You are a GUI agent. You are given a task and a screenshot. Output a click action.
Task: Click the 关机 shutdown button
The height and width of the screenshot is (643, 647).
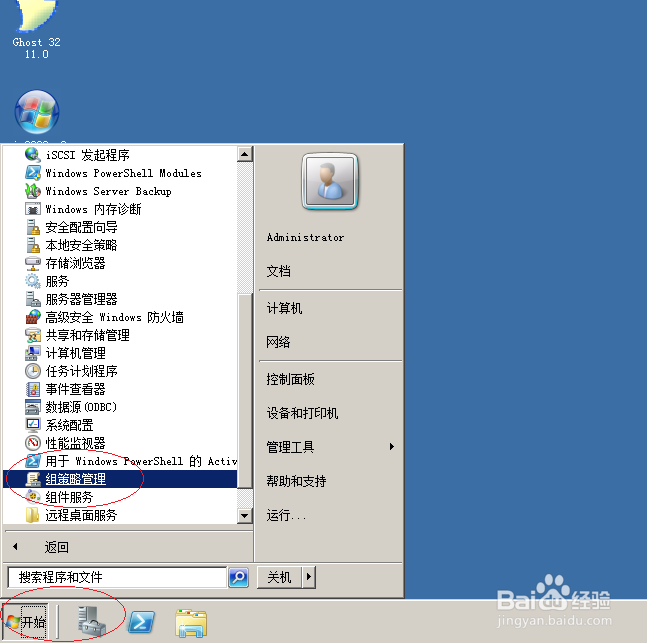click(x=279, y=577)
